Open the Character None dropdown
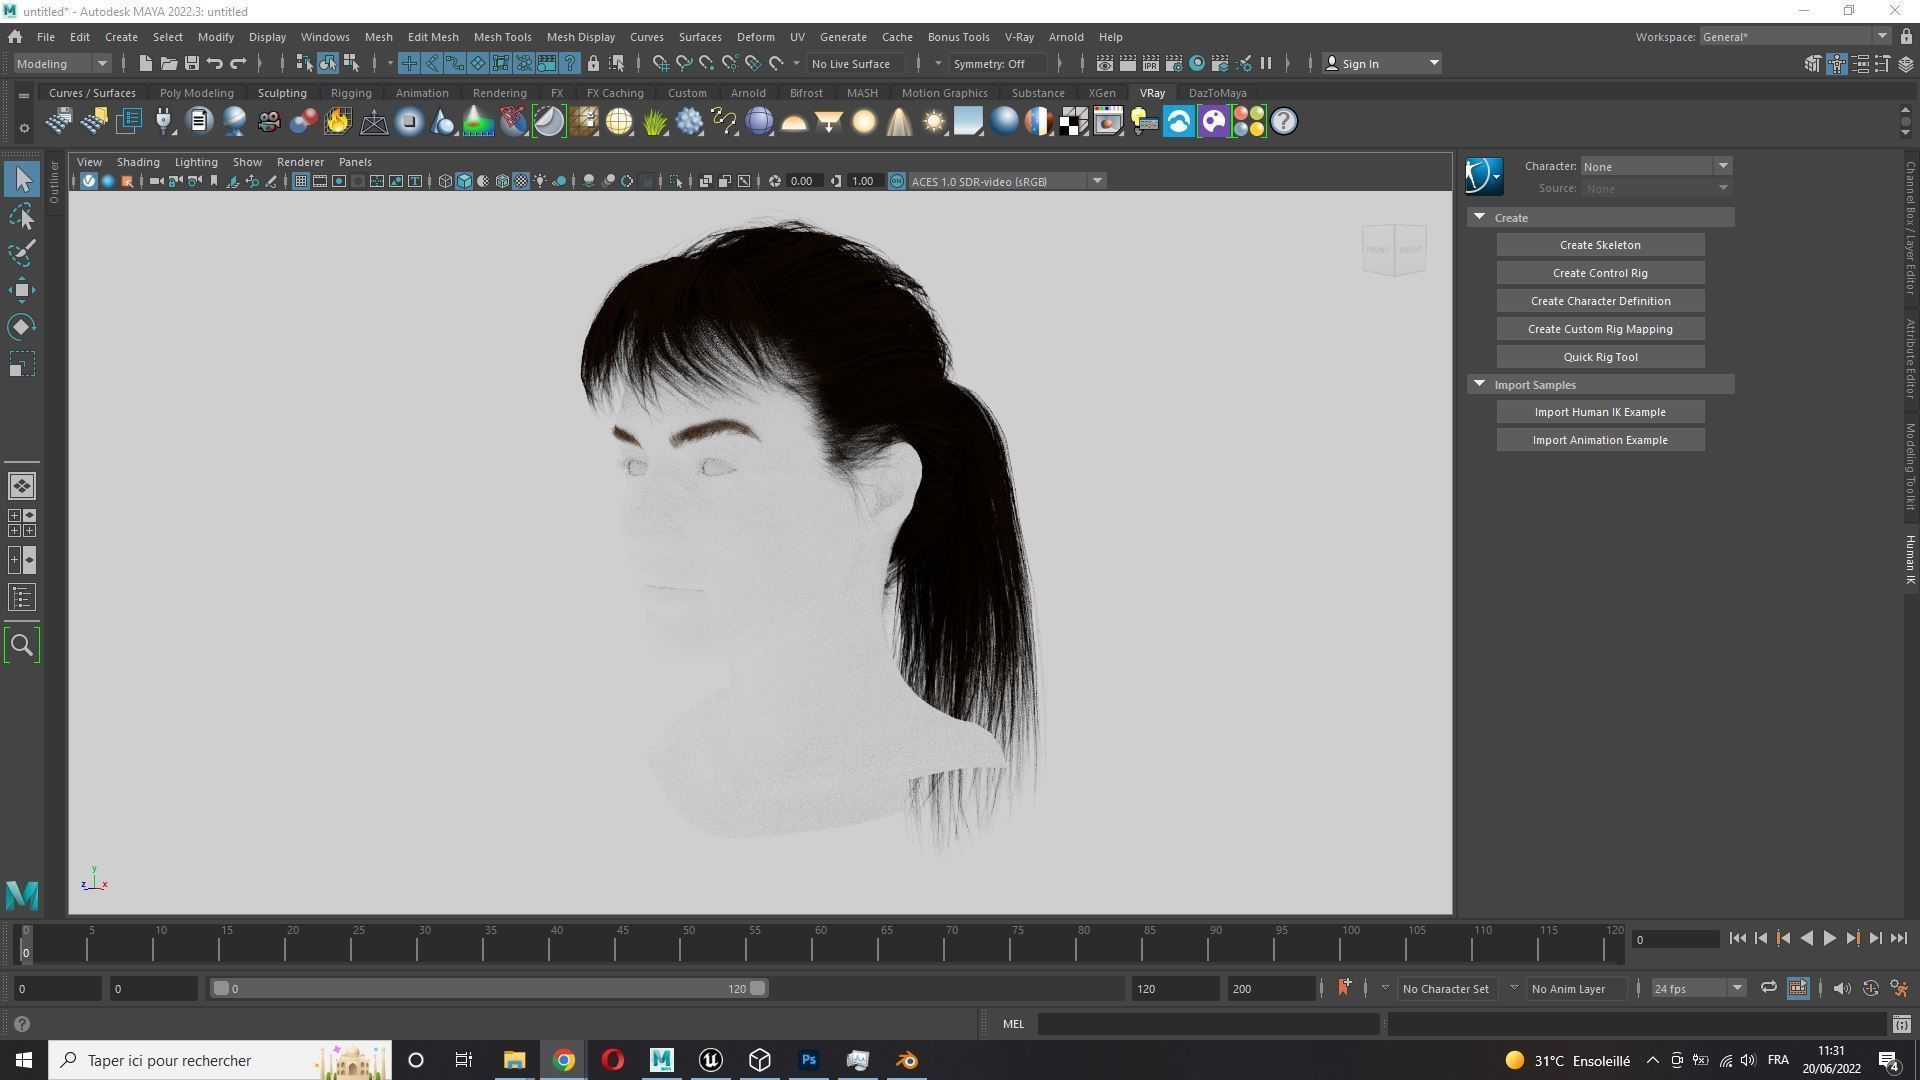 click(1655, 166)
